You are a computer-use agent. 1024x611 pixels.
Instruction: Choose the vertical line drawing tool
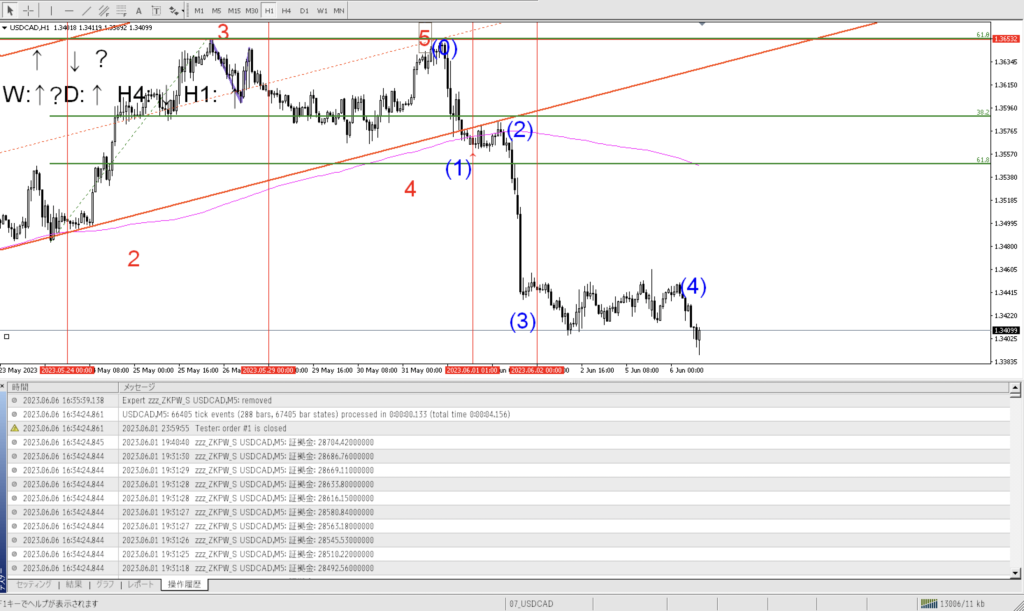click(x=50, y=10)
